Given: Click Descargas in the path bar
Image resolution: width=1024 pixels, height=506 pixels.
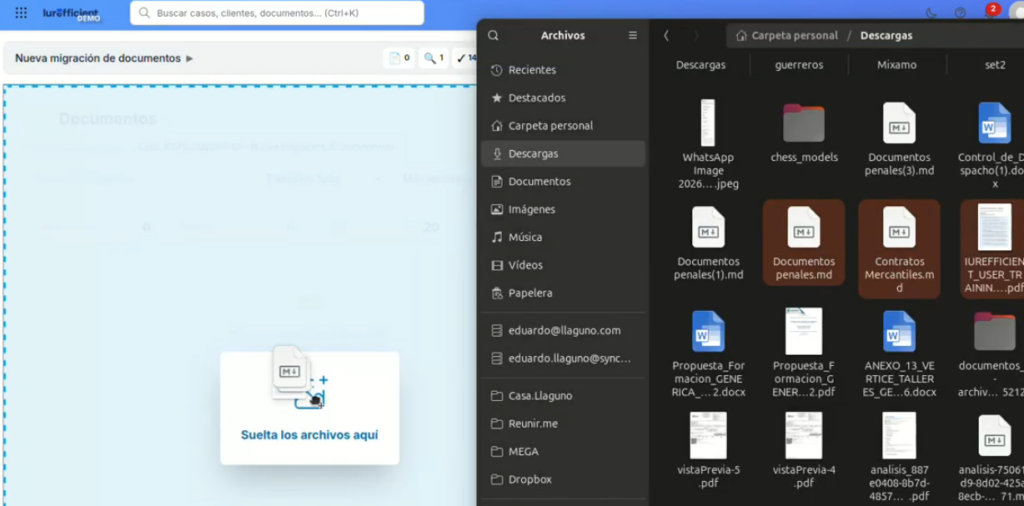Looking at the screenshot, I should [886, 36].
